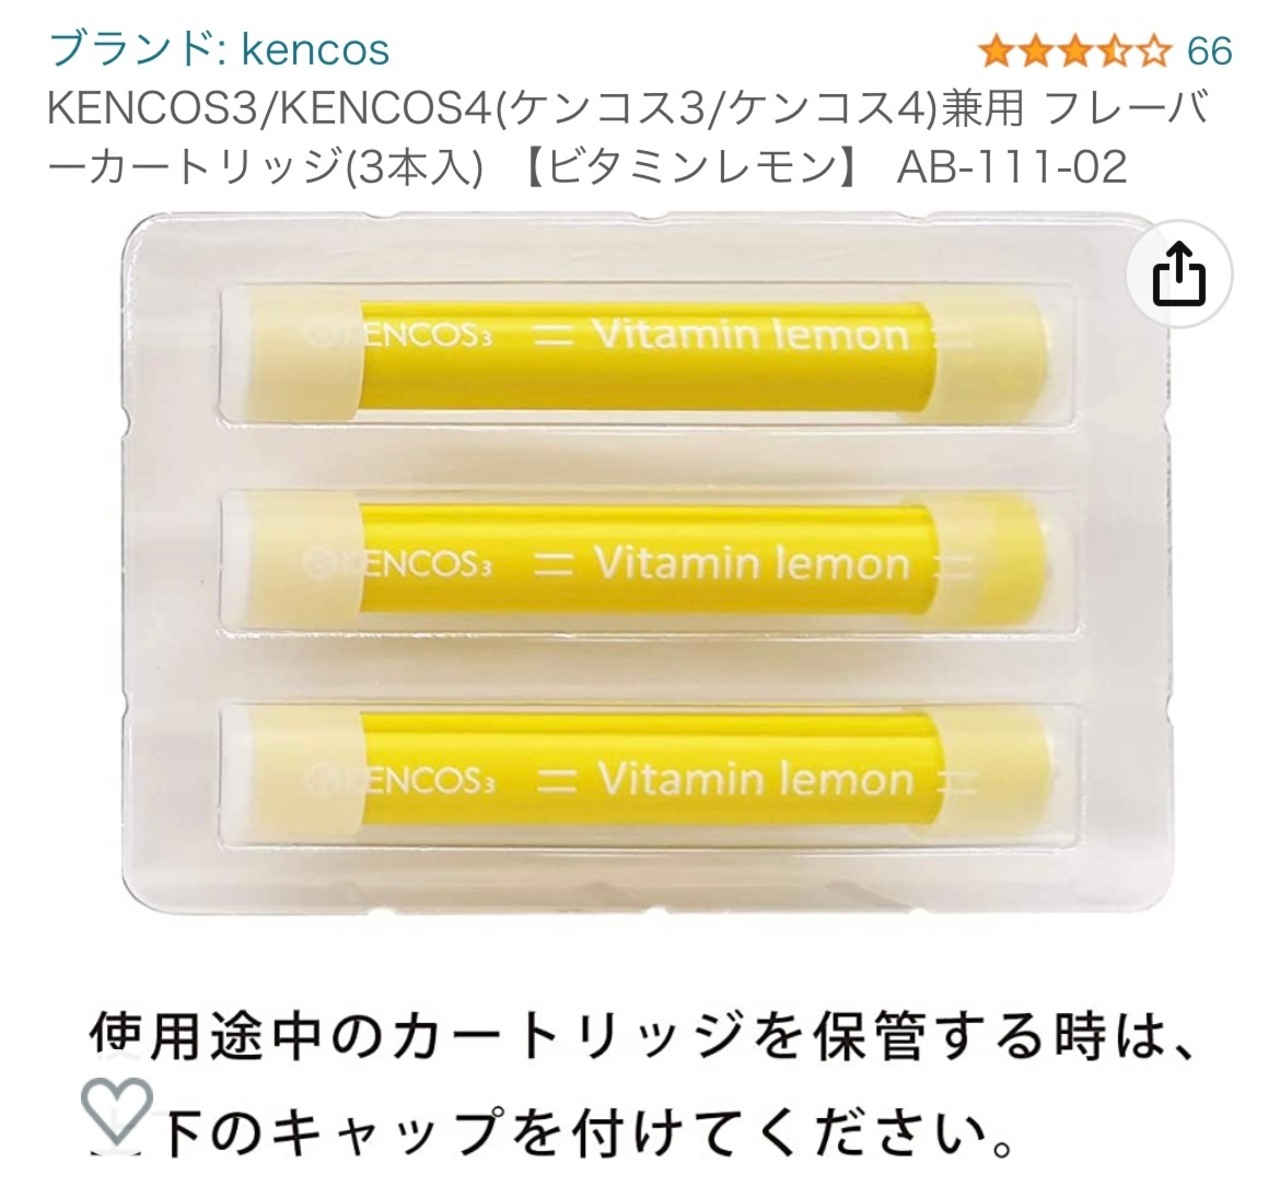
Task: Click the 66 reviews count
Action: 1209,50
